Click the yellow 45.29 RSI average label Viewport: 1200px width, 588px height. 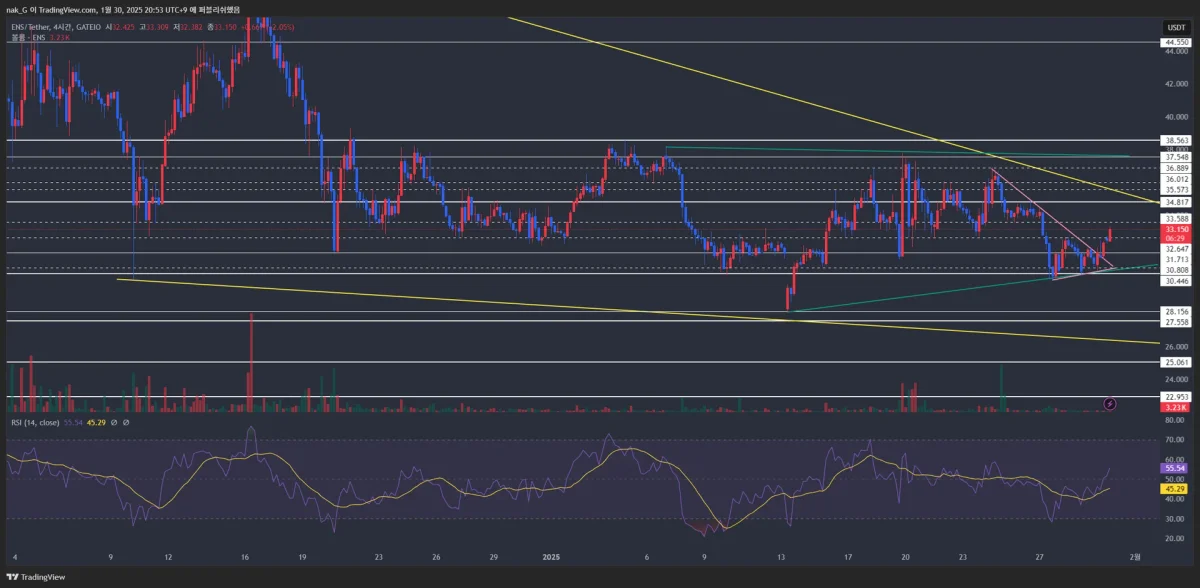[x=1174, y=488]
